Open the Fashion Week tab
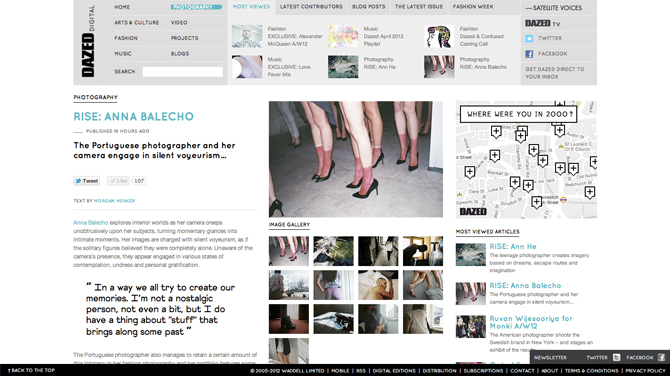 click(473, 7)
